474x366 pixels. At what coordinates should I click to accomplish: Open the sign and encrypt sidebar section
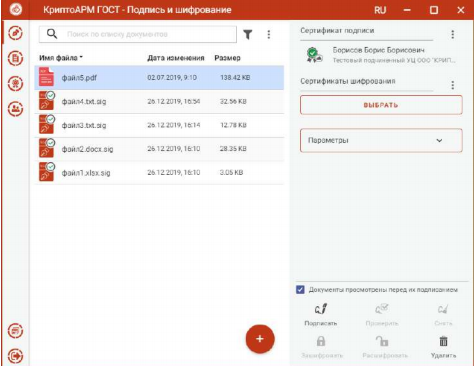[x=15, y=33]
